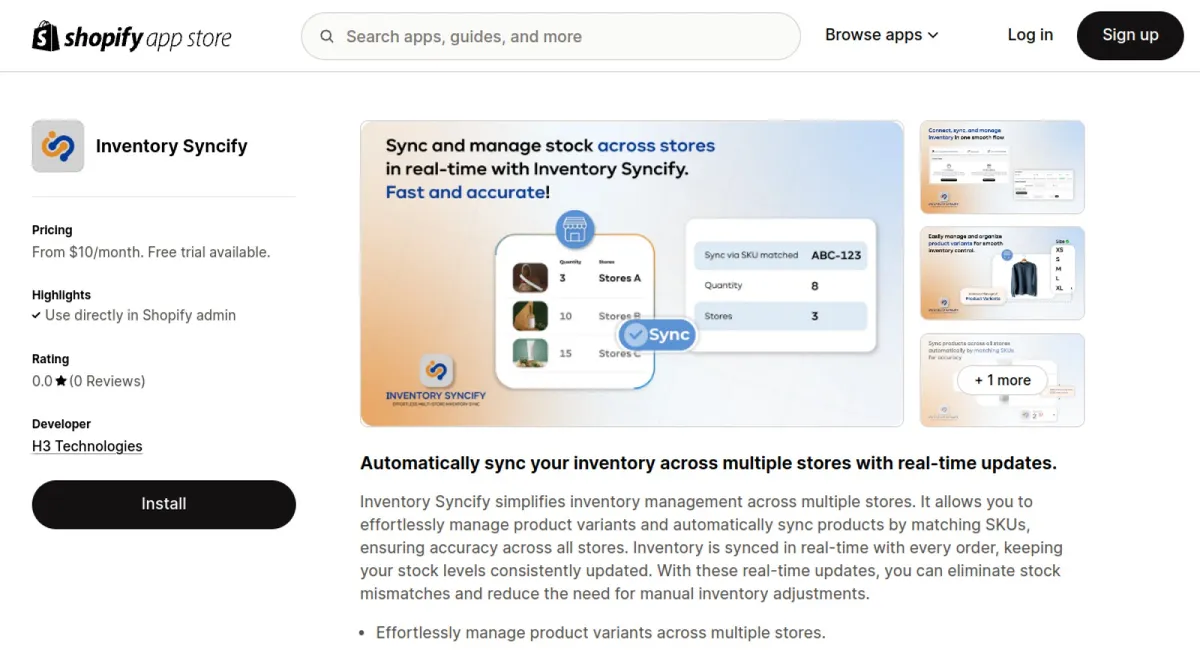Click the blue Sync badge in the banner
1200x650 pixels.
tap(656, 335)
